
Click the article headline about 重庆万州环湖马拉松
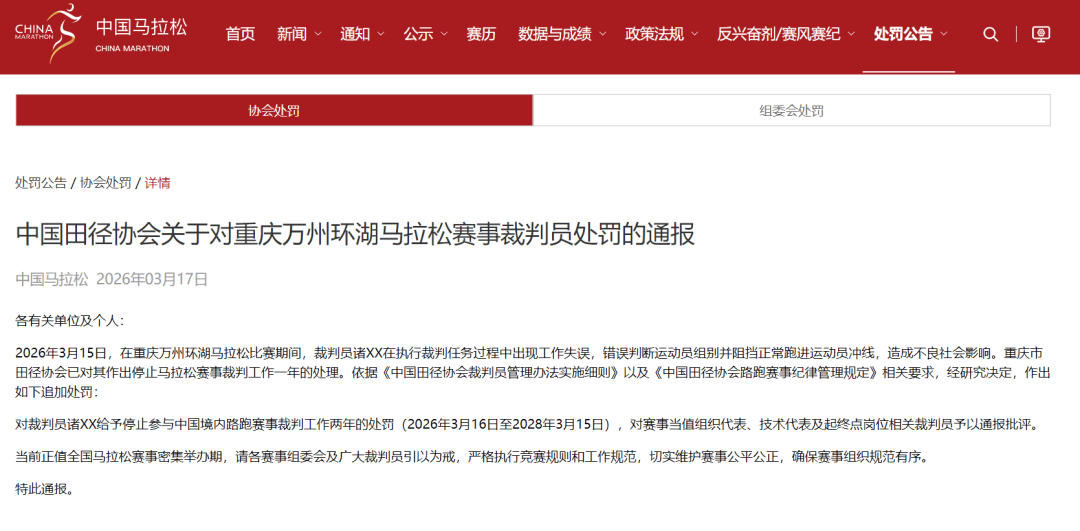[355, 234]
